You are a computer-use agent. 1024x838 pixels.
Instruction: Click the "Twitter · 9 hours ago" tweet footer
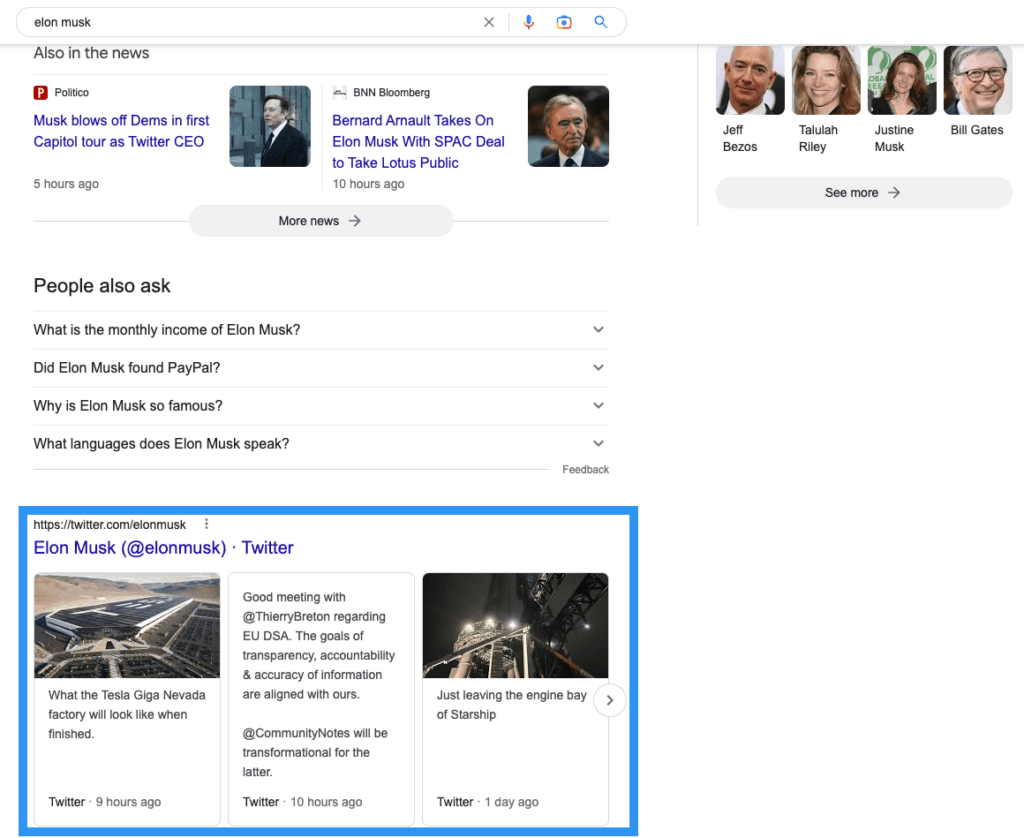pos(104,801)
